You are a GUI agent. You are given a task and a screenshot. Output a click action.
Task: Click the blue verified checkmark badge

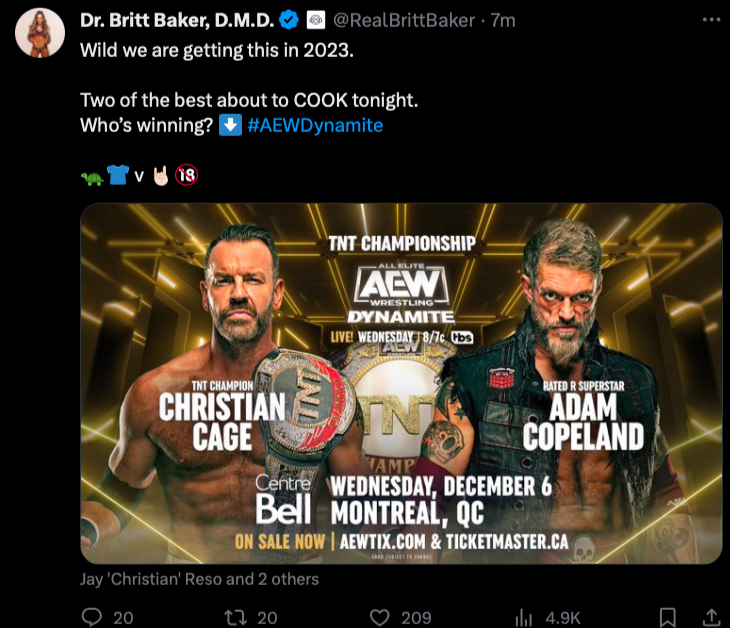click(288, 21)
